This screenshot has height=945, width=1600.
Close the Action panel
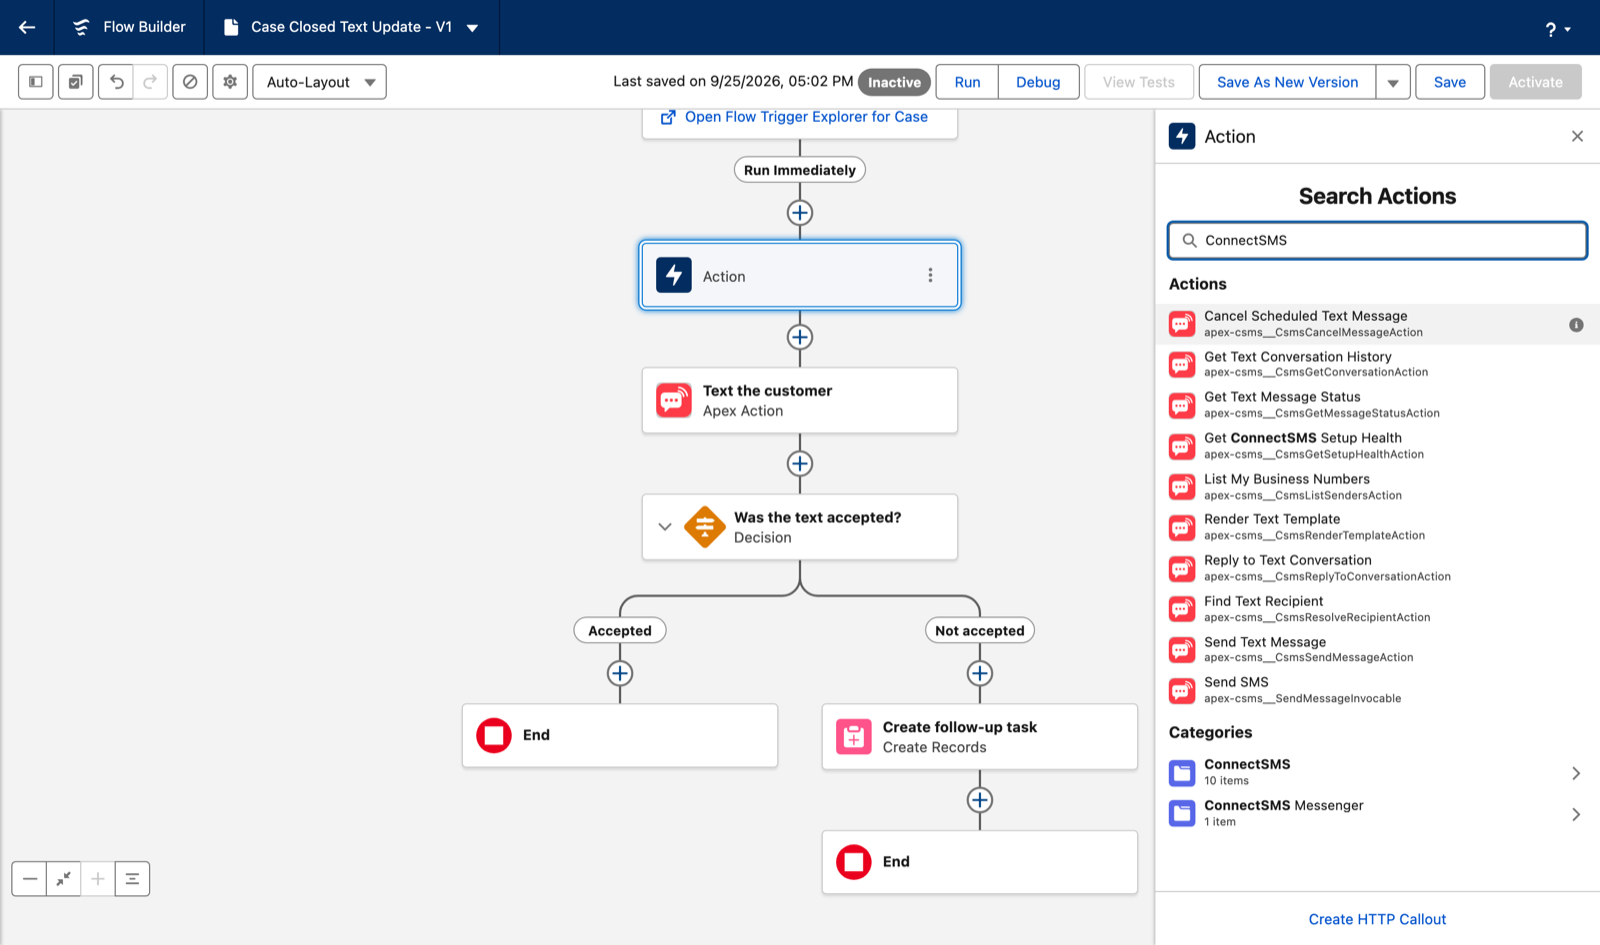1577,137
